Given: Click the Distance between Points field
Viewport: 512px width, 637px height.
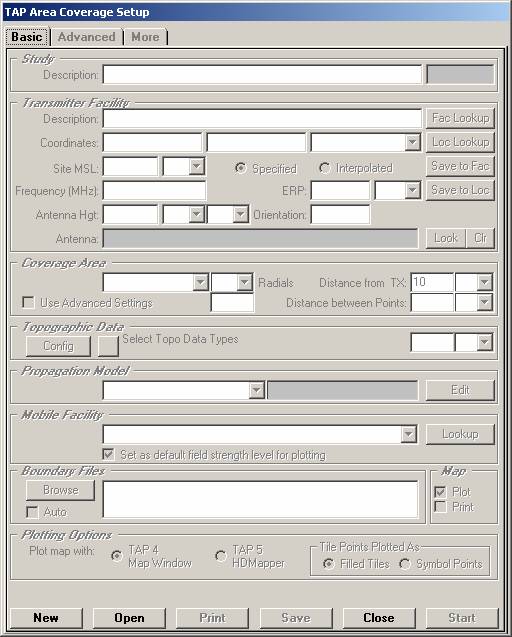Looking at the screenshot, I should (432, 303).
